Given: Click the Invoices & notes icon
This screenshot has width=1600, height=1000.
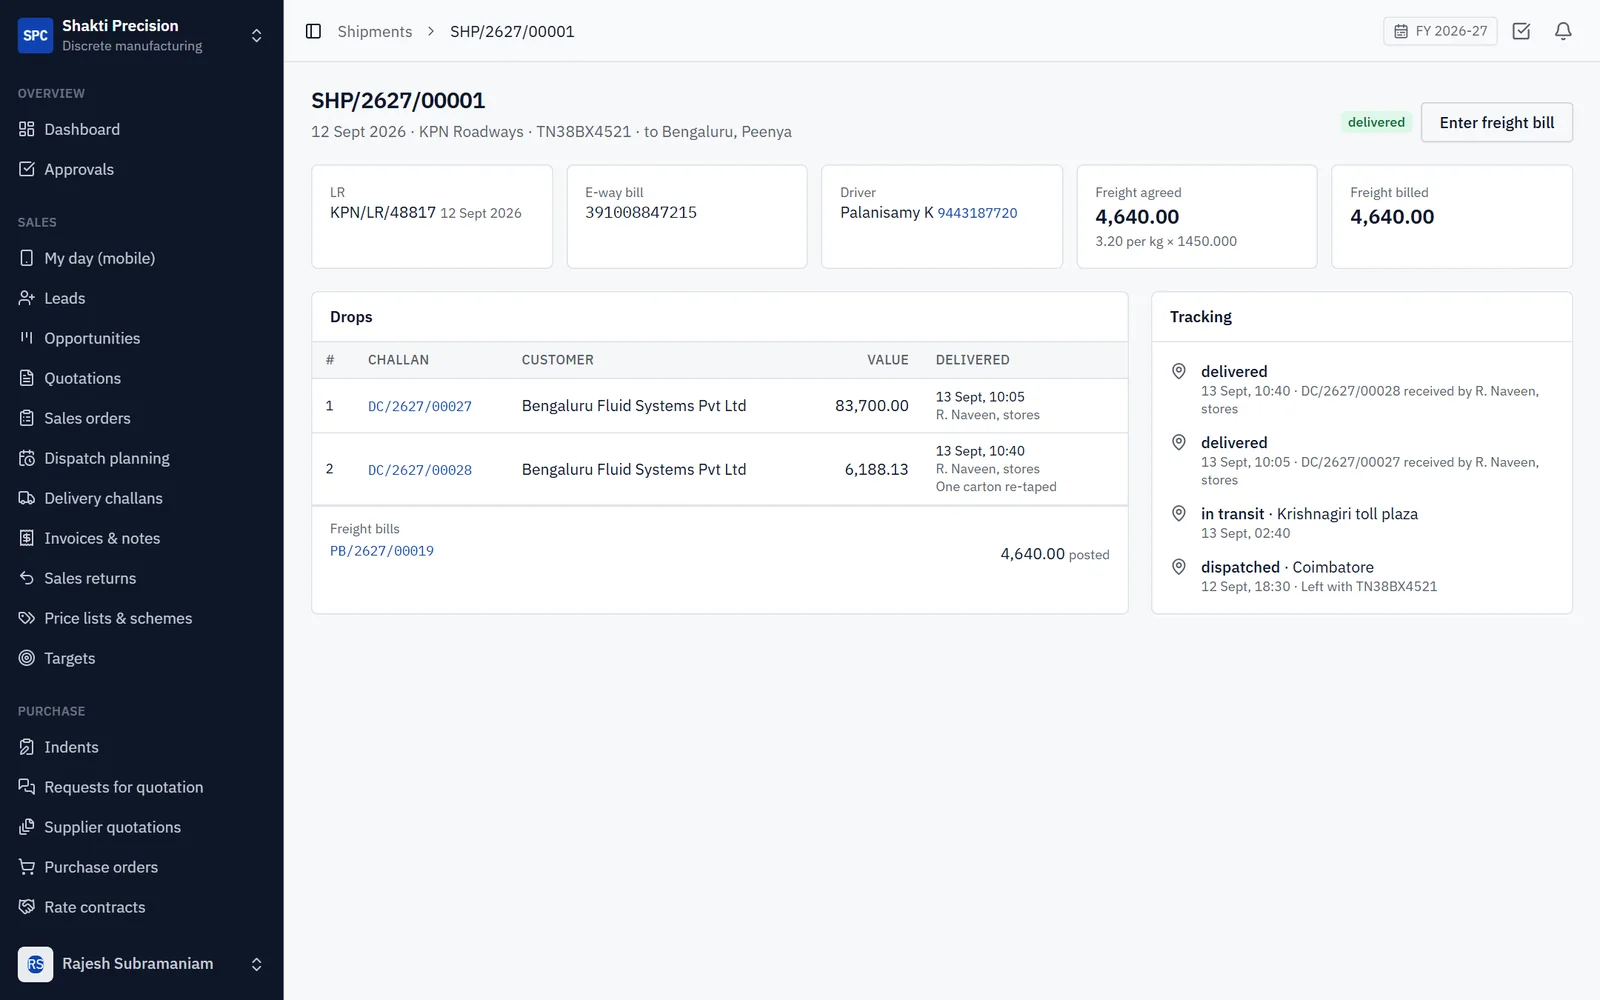Looking at the screenshot, I should (x=27, y=538).
